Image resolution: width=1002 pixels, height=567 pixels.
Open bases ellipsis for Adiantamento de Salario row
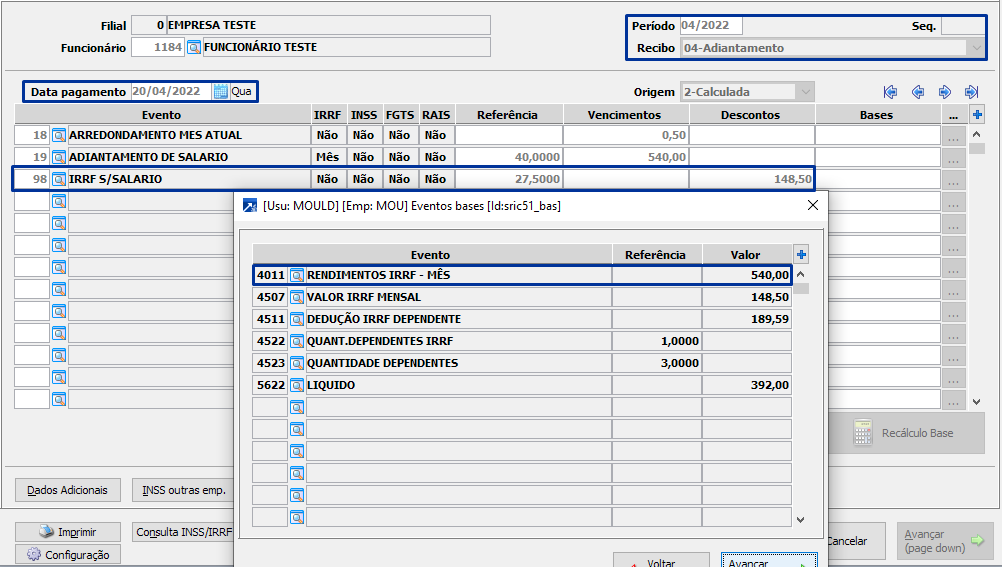coord(953,157)
